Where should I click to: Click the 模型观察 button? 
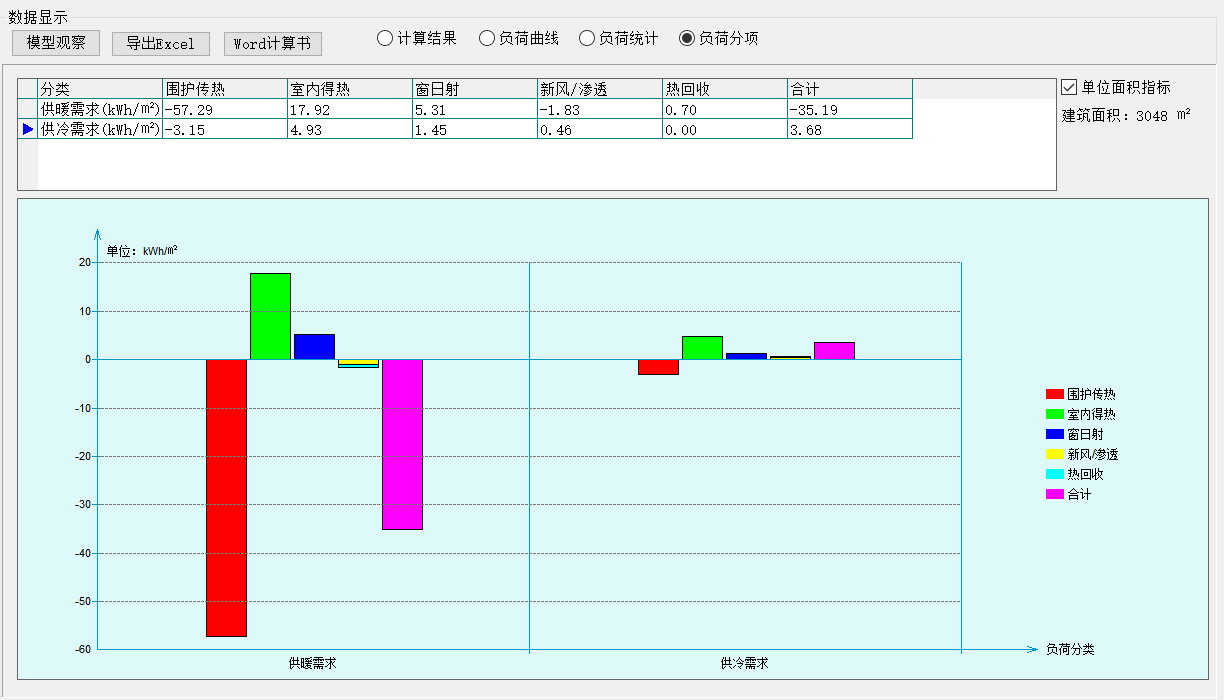click(56, 43)
